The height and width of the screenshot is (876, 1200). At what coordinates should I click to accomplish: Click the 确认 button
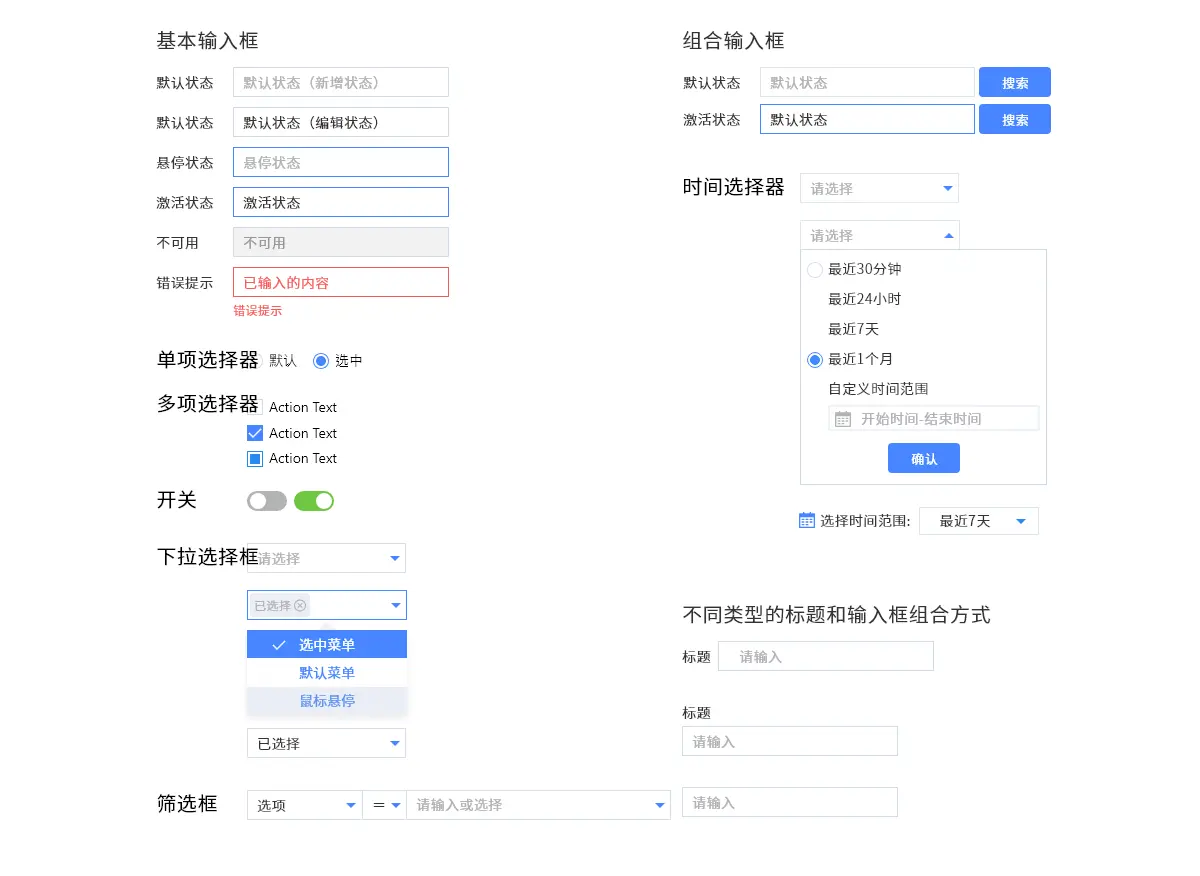(x=924, y=458)
